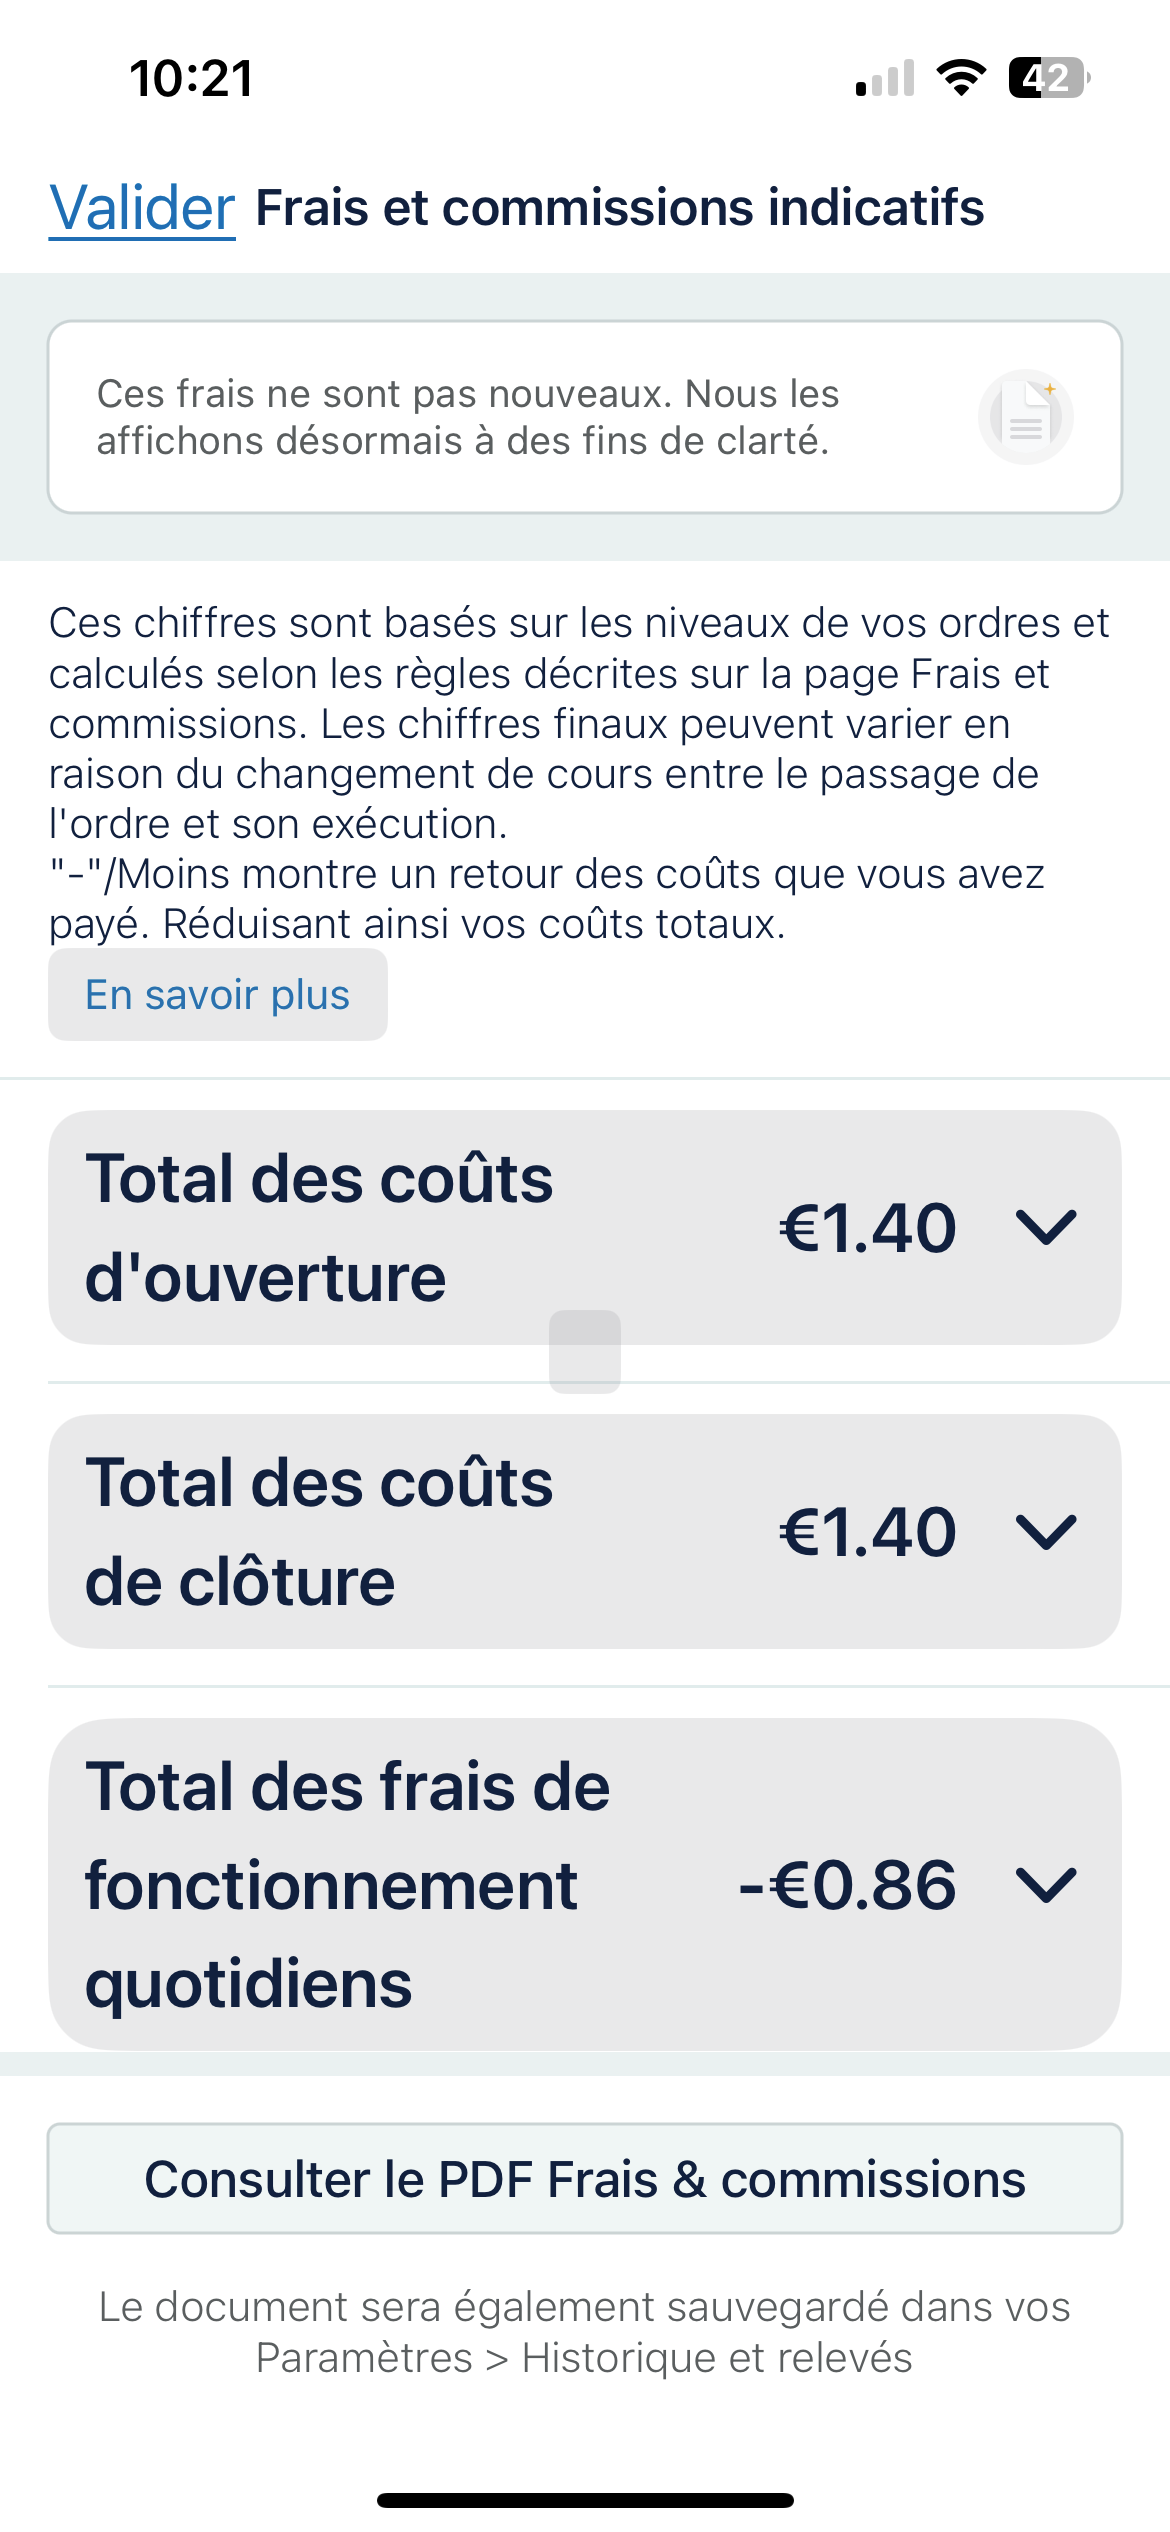Expand chevron beside frais de fonctionnement quotidiens
The height and width of the screenshot is (2532, 1170).
[x=1045, y=1885]
